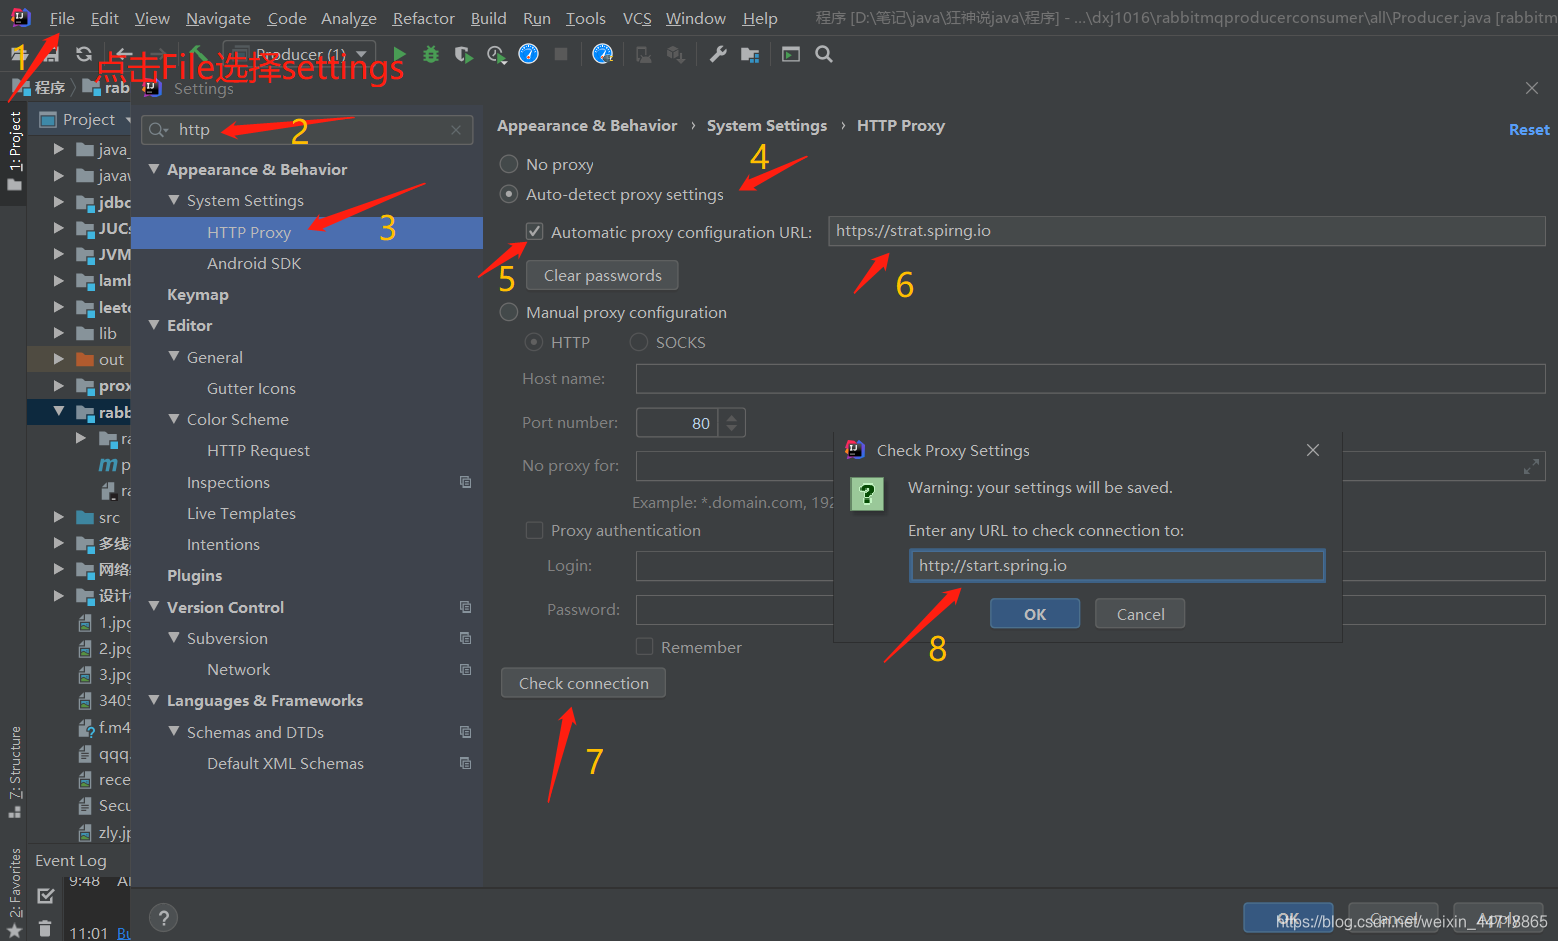Open the Producer run configuration dropdown
Screen dimensions: 1558x941
coord(300,54)
